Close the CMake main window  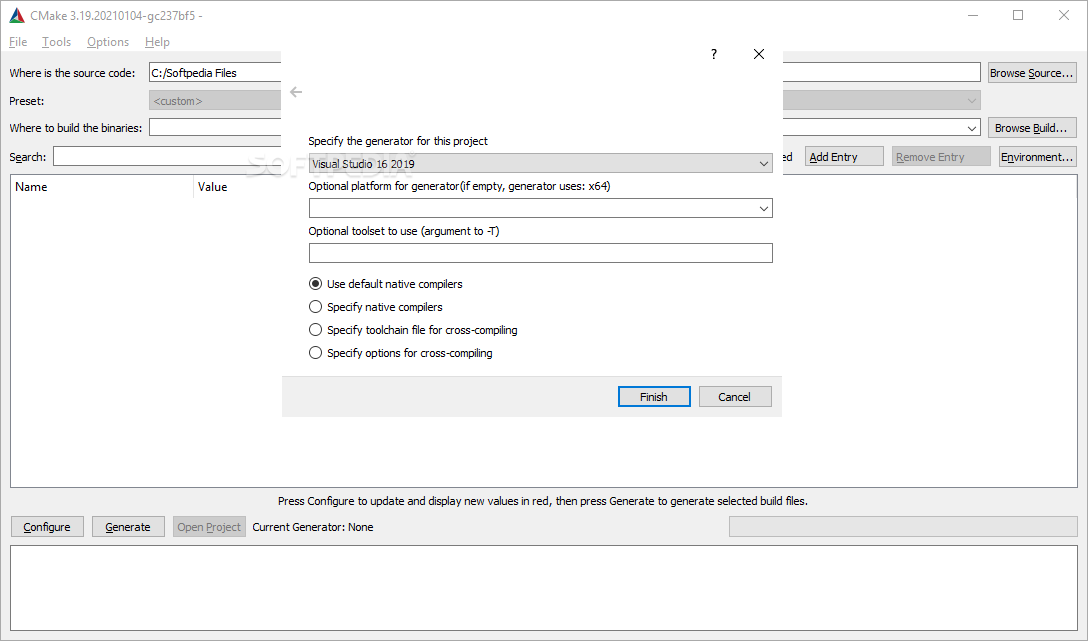tap(1064, 15)
